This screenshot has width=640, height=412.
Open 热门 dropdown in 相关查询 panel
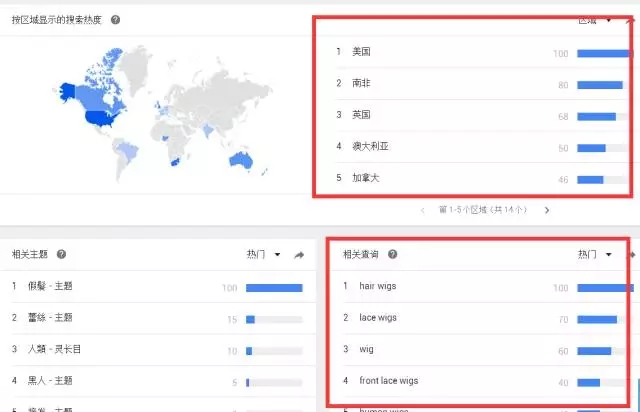(x=595, y=255)
